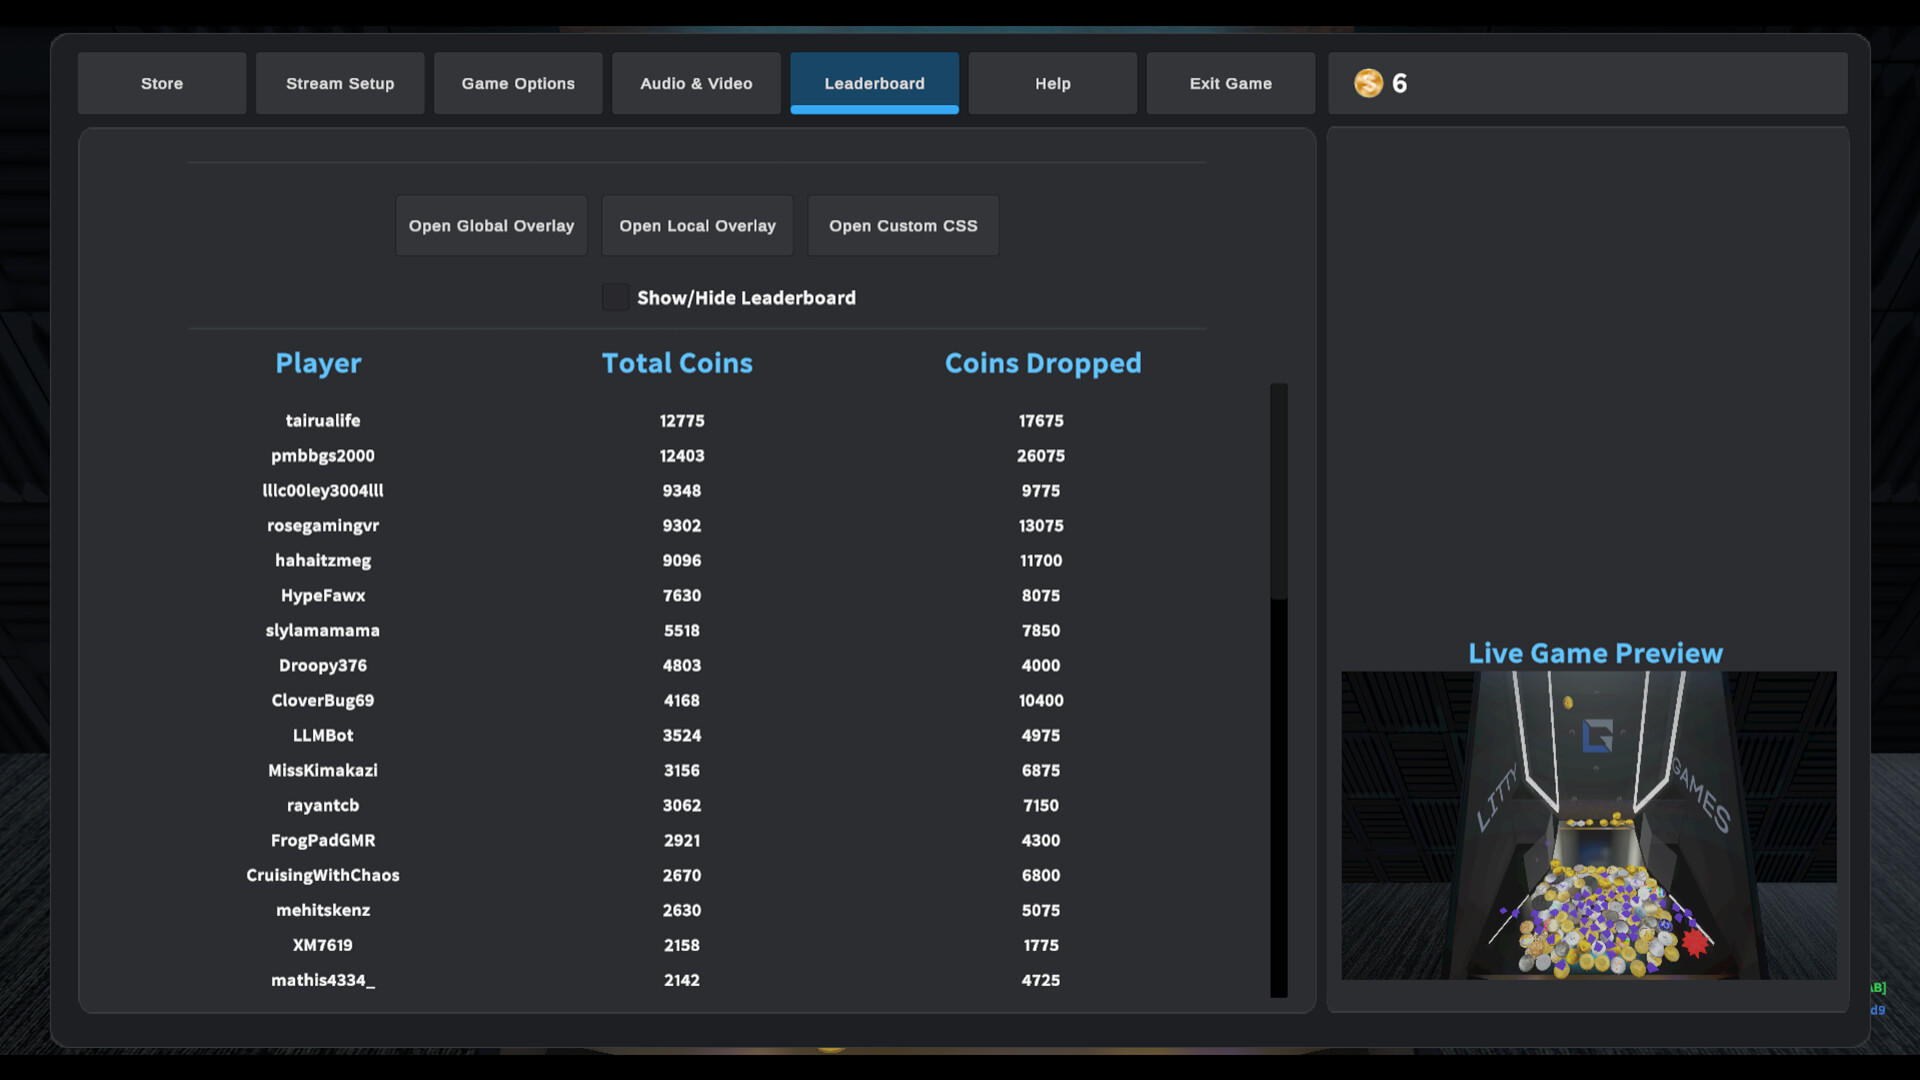Toggle the Show/Hide Leaderboard checkbox
This screenshot has height=1080, width=1920.
click(x=615, y=297)
